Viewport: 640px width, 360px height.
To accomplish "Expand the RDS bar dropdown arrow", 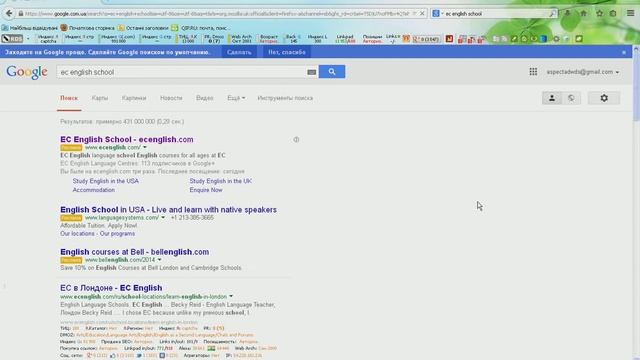I will [x=28, y=39].
